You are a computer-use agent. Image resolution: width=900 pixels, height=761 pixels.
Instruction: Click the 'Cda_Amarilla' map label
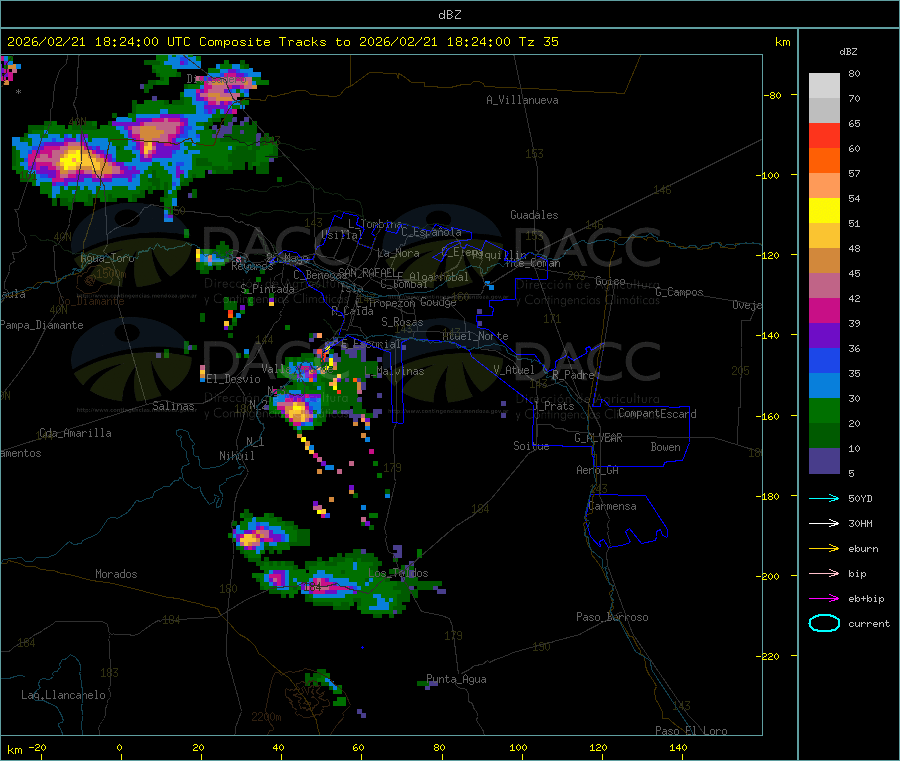click(75, 433)
